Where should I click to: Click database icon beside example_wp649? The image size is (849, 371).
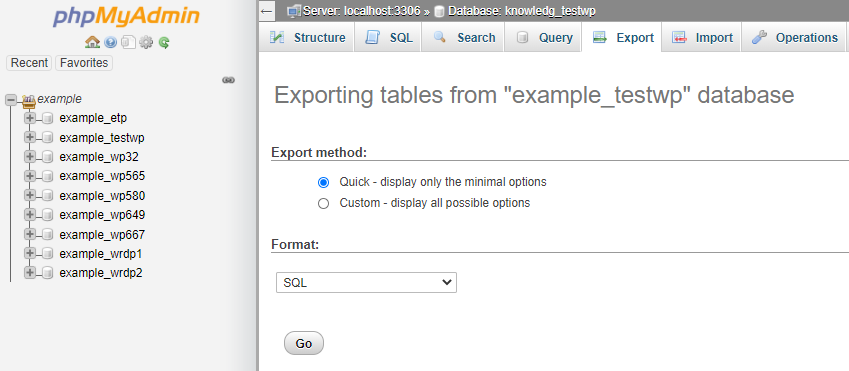click(x=48, y=216)
